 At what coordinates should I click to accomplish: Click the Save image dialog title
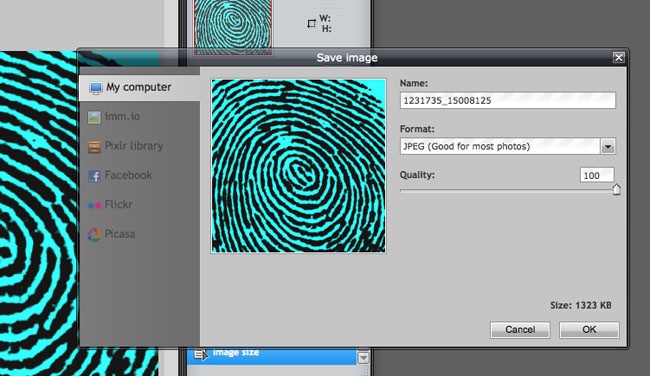pos(347,58)
